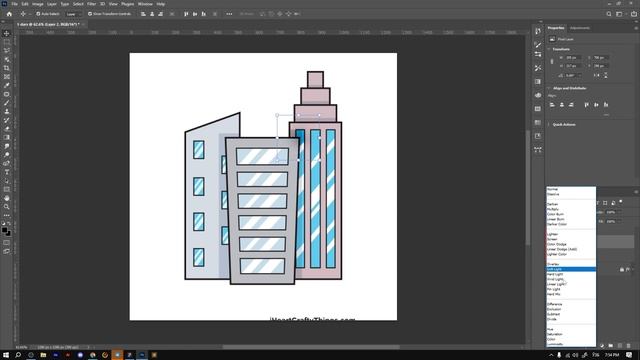Click Flip horizontal icon in the Transform section
Viewport: 640px width, 360px height.
(x=597, y=76)
